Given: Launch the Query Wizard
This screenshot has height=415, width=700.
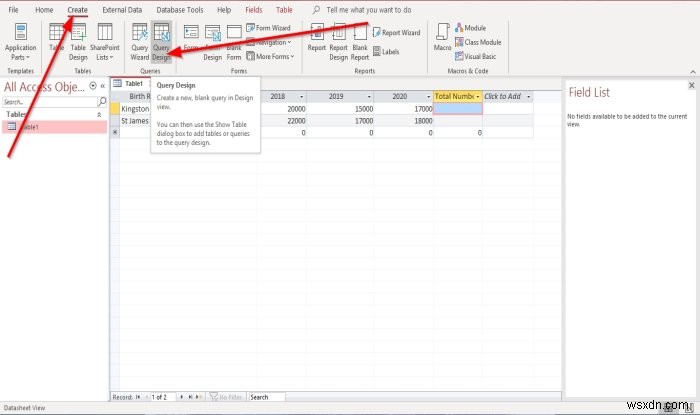Looking at the screenshot, I should (139, 42).
